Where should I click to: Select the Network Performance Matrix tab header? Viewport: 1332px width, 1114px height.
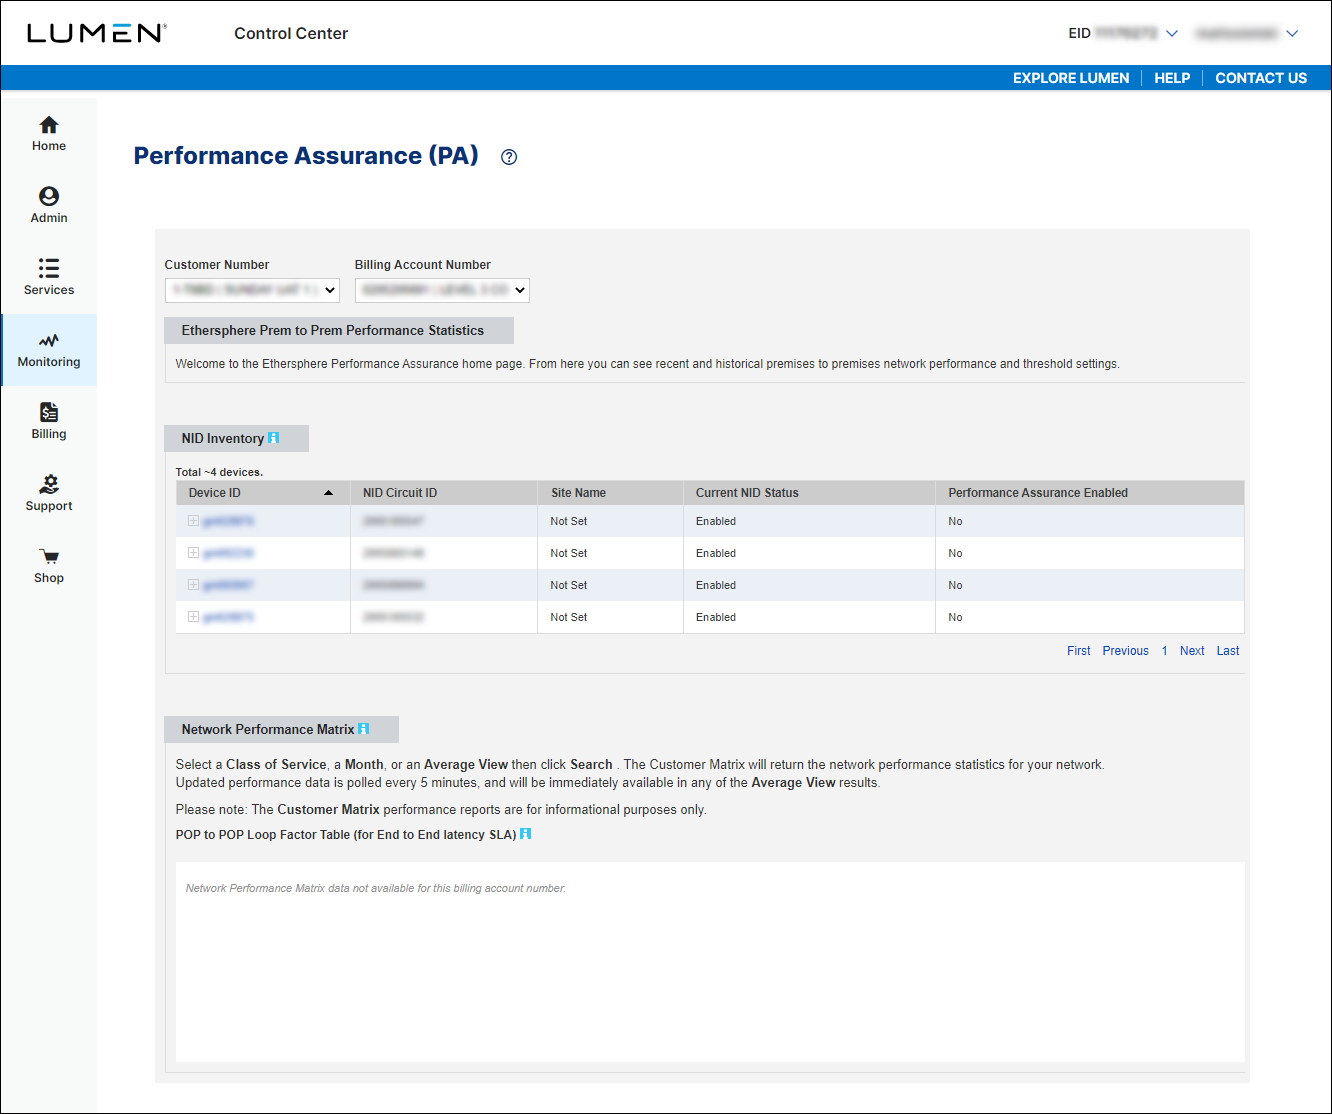click(281, 729)
